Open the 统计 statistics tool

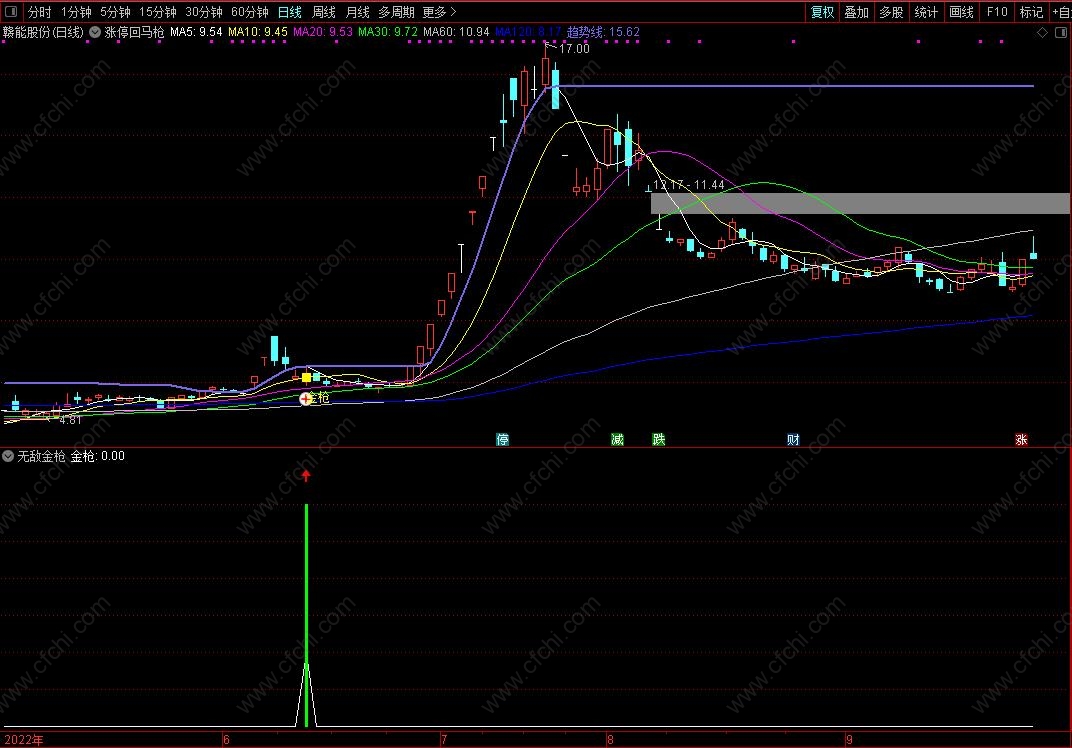pos(926,12)
